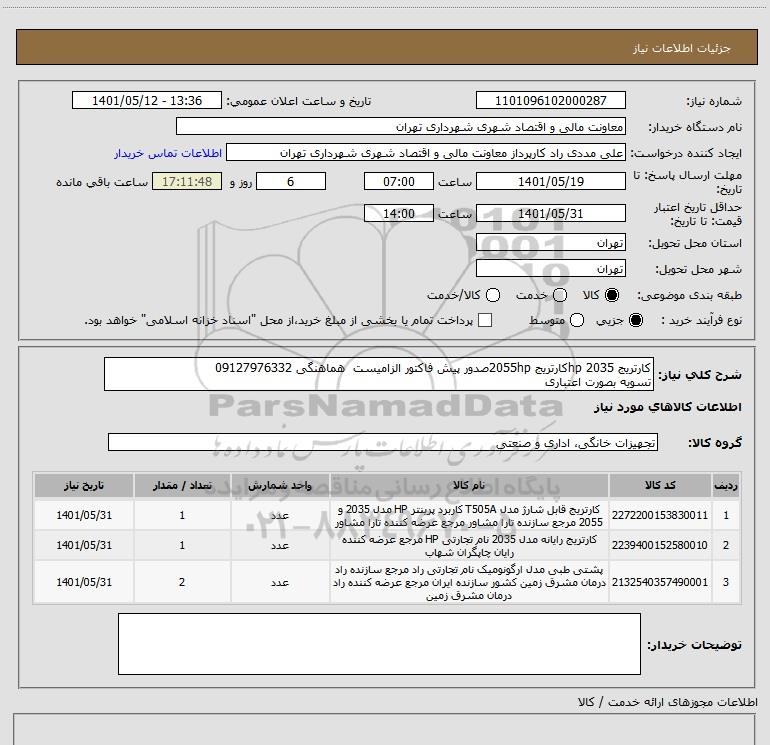Select the خدمت radio button
This screenshot has width=770, height=745.
pos(560,295)
